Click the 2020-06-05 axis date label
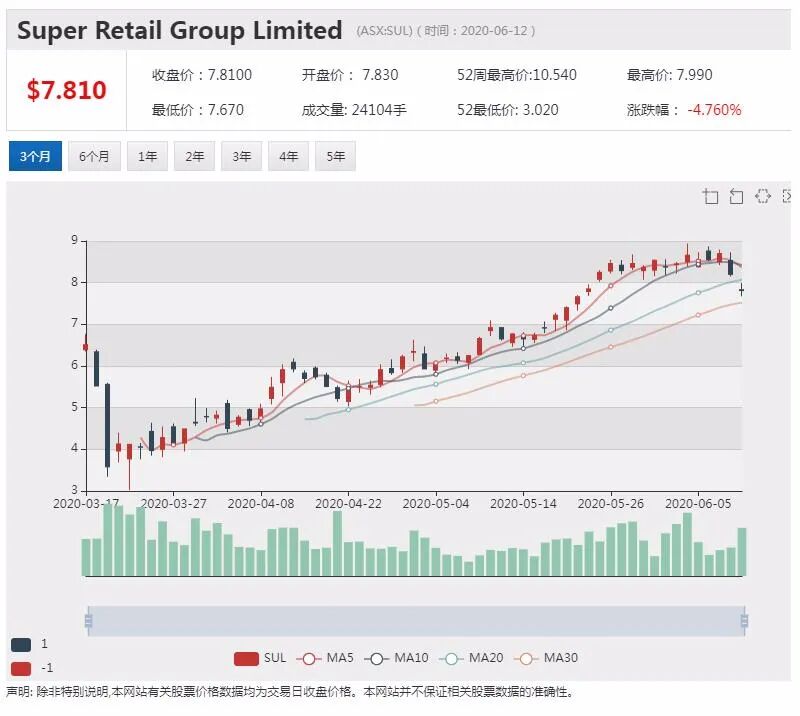 [x=698, y=504]
